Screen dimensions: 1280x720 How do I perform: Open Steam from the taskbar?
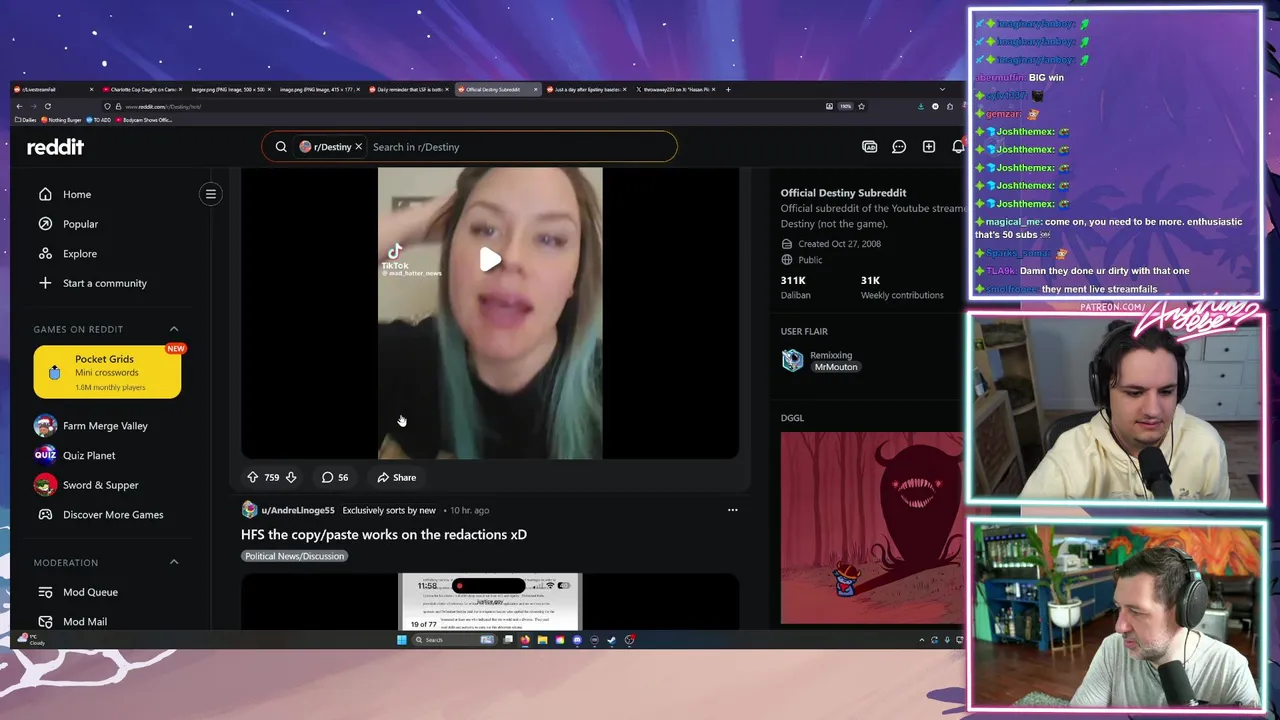pyautogui.click(x=611, y=640)
